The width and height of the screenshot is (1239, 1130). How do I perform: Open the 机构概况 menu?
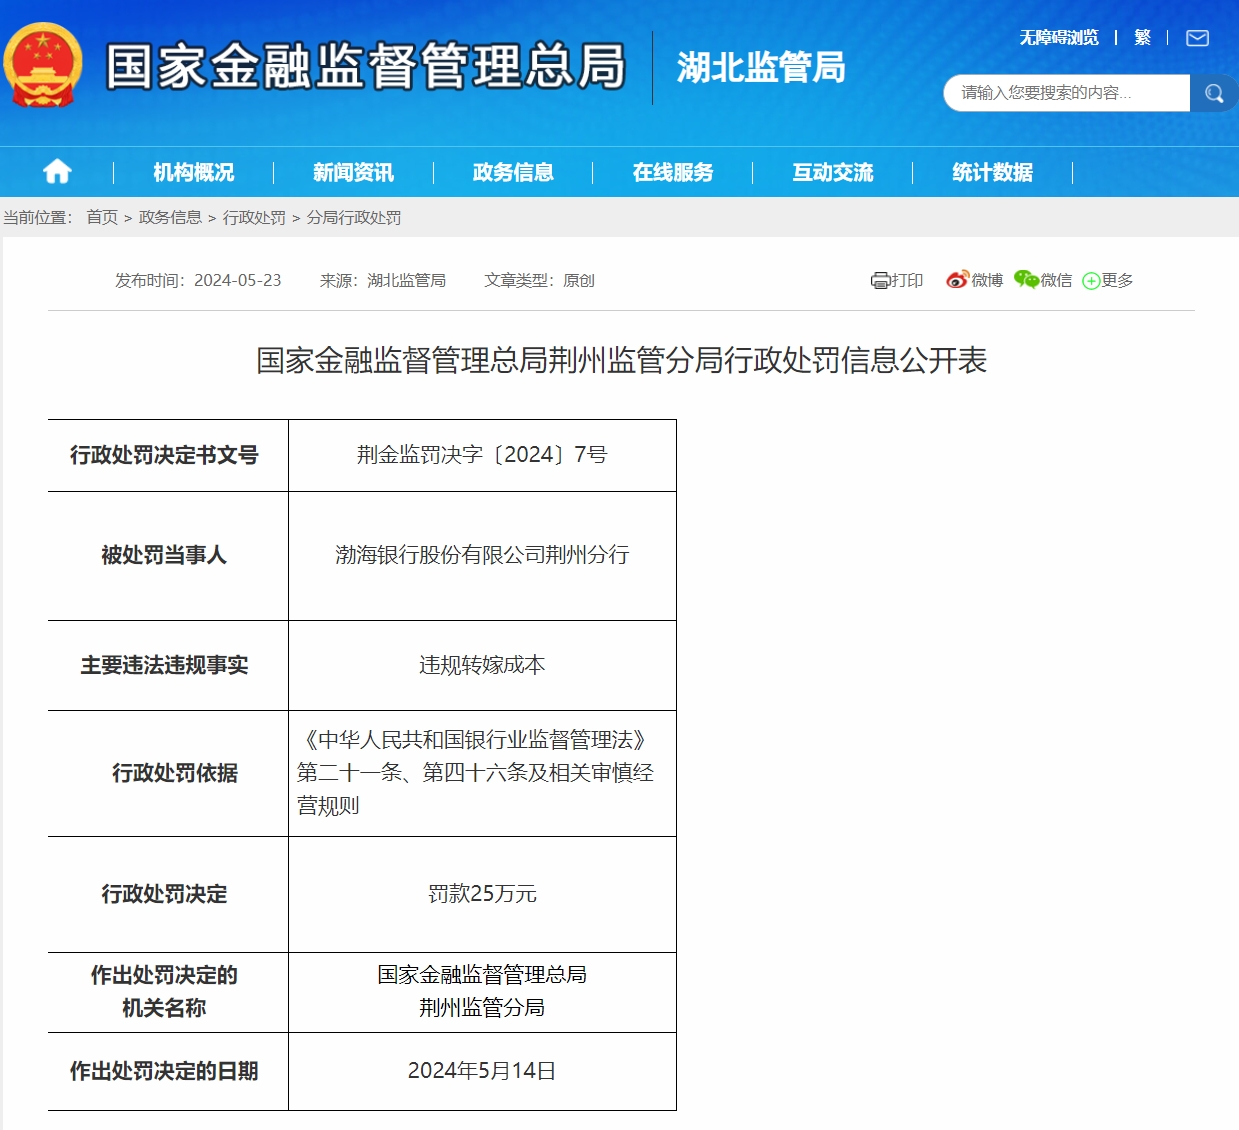pyautogui.click(x=193, y=172)
